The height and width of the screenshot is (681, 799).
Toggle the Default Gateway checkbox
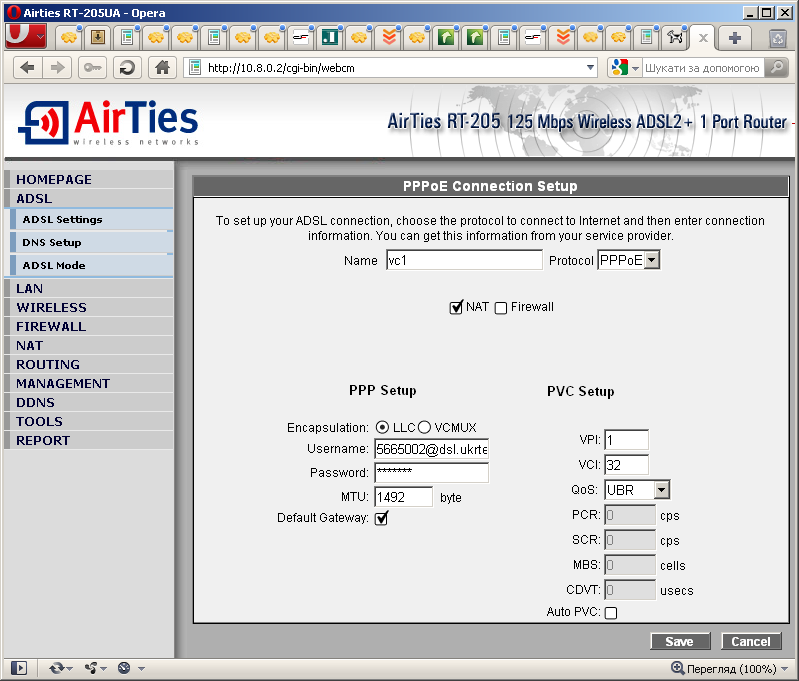coord(381,518)
